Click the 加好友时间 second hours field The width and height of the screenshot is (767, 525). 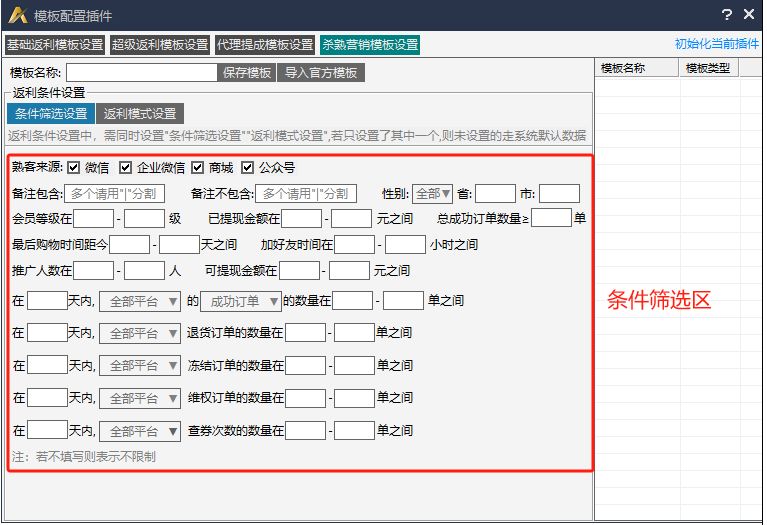(x=405, y=244)
